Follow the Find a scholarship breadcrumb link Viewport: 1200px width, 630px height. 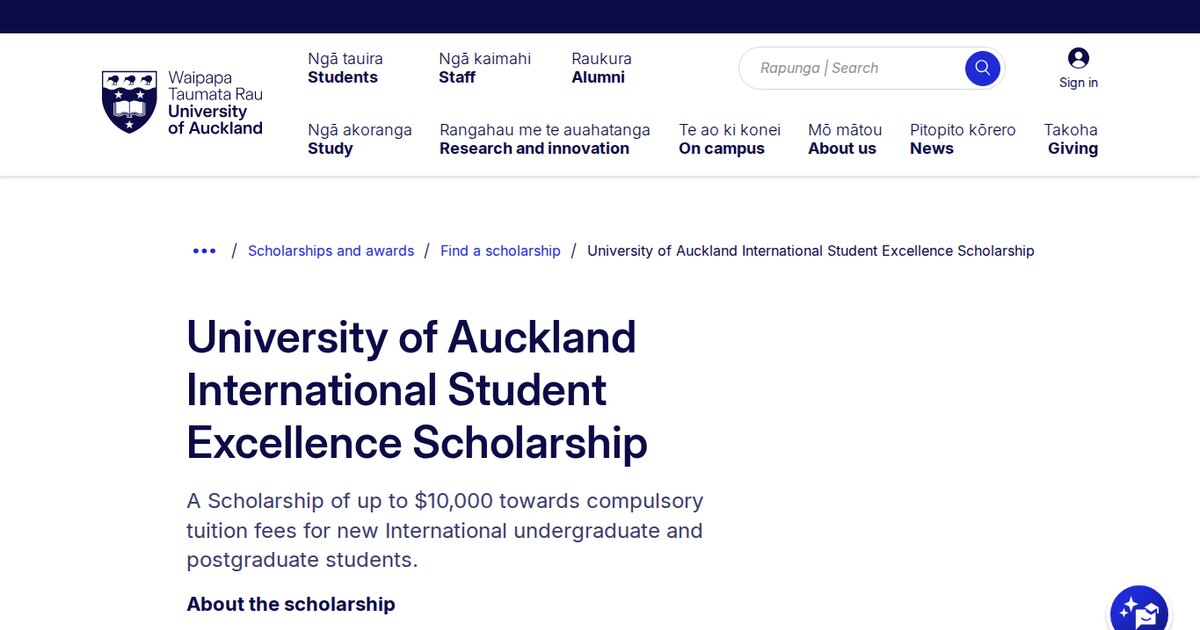click(500, 251)
